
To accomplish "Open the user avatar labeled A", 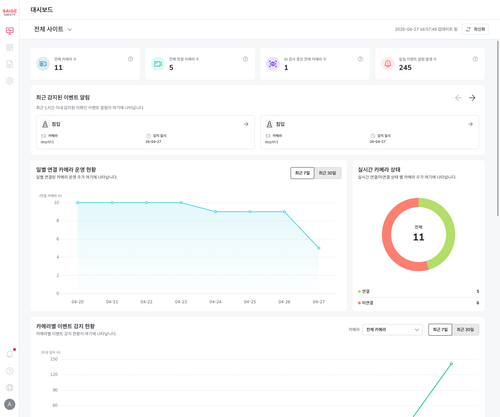I will pyautogui.click(x=10, y=404).
